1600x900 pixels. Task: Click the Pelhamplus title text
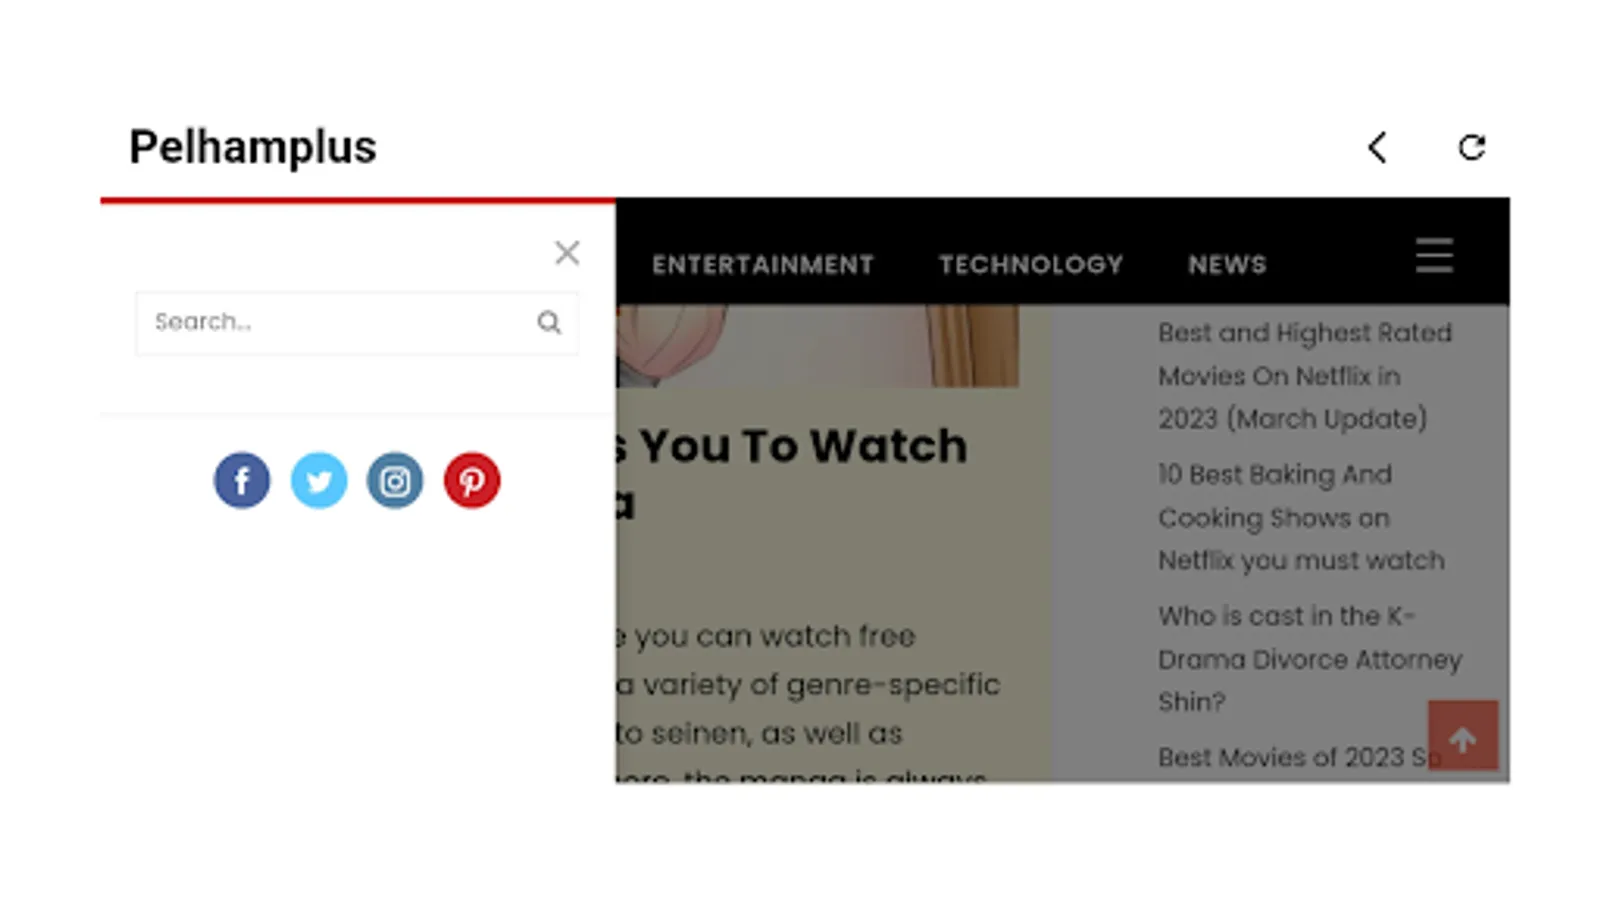(x=253, y=147)
